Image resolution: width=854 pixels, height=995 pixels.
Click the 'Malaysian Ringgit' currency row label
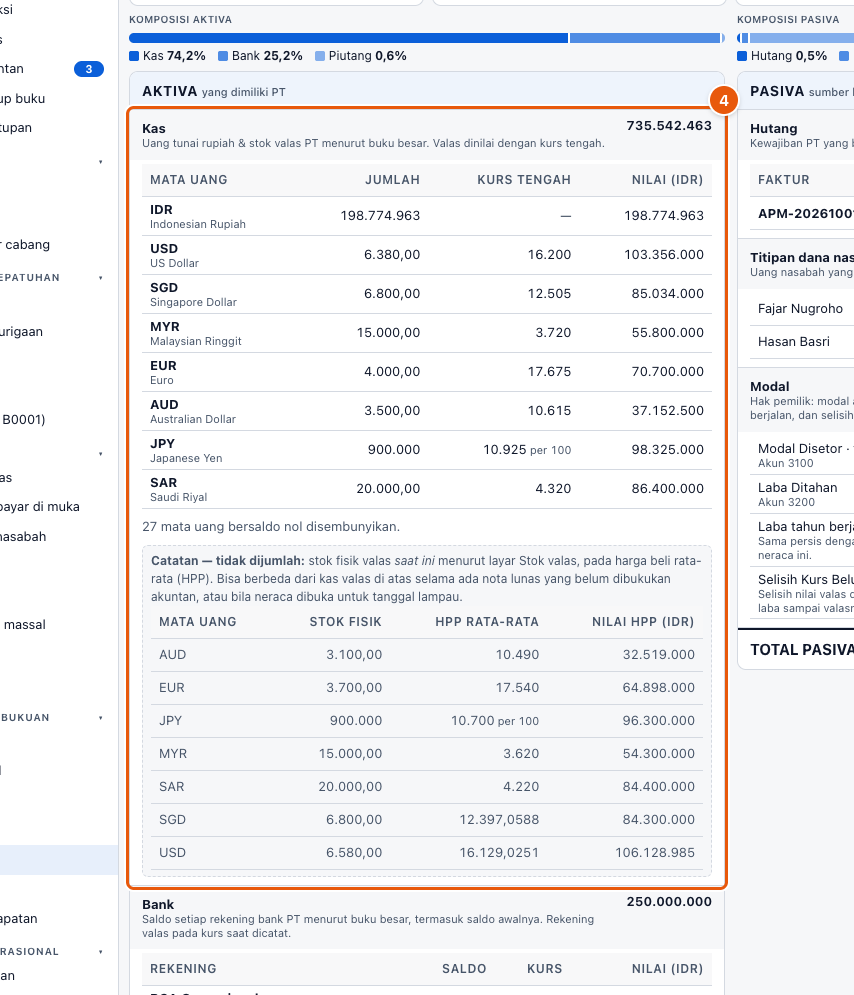[x=195, y=341]
